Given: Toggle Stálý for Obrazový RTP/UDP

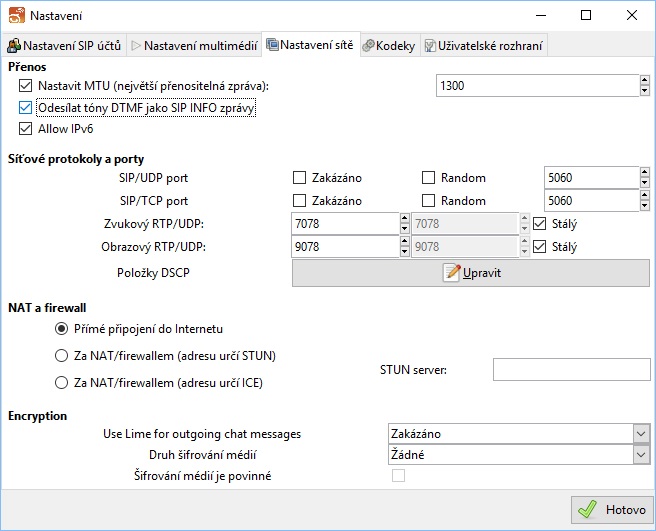Looking at the screenshot, I should (x=540, y=247).
